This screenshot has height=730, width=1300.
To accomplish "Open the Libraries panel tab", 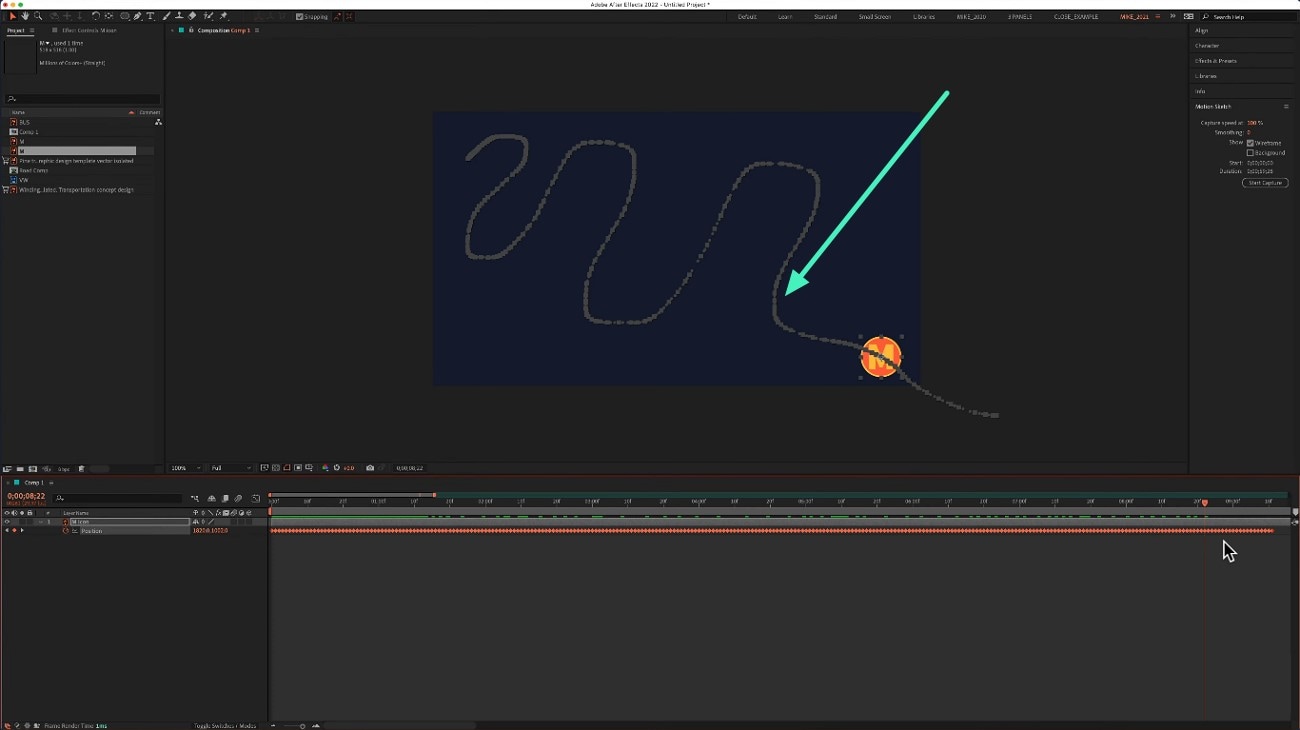I will pos(1205,75).
